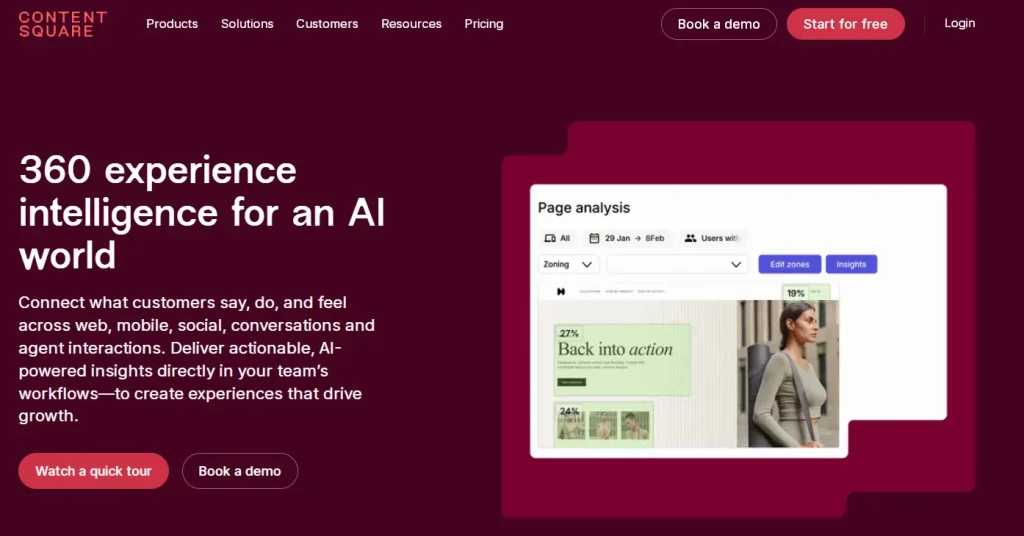Go to the Pricing page
This screenshot has height=536, width=1024.
[x=483, y=24]
